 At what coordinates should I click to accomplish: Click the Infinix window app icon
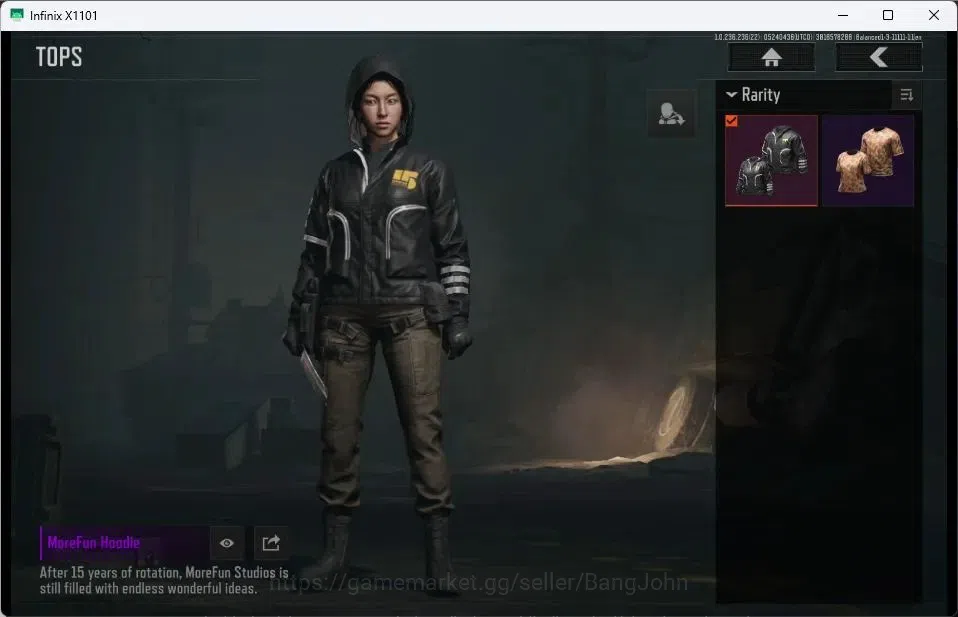pos(16,15)
